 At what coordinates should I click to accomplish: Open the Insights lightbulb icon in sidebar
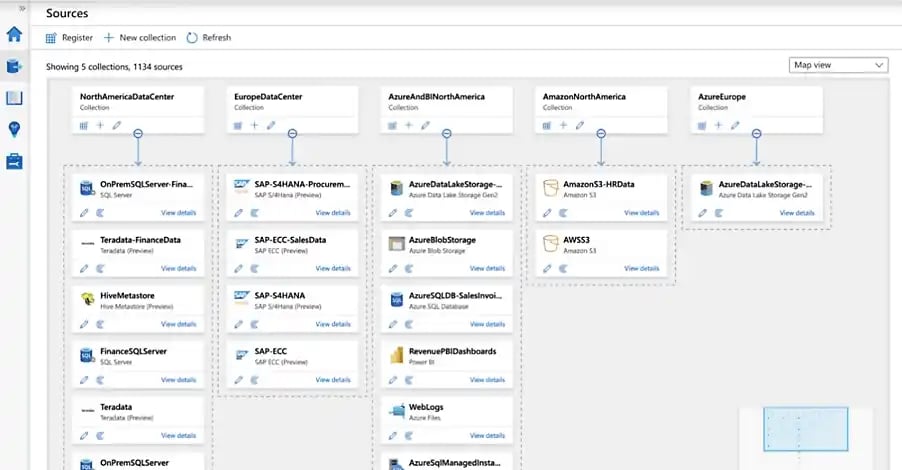point(14,129)
